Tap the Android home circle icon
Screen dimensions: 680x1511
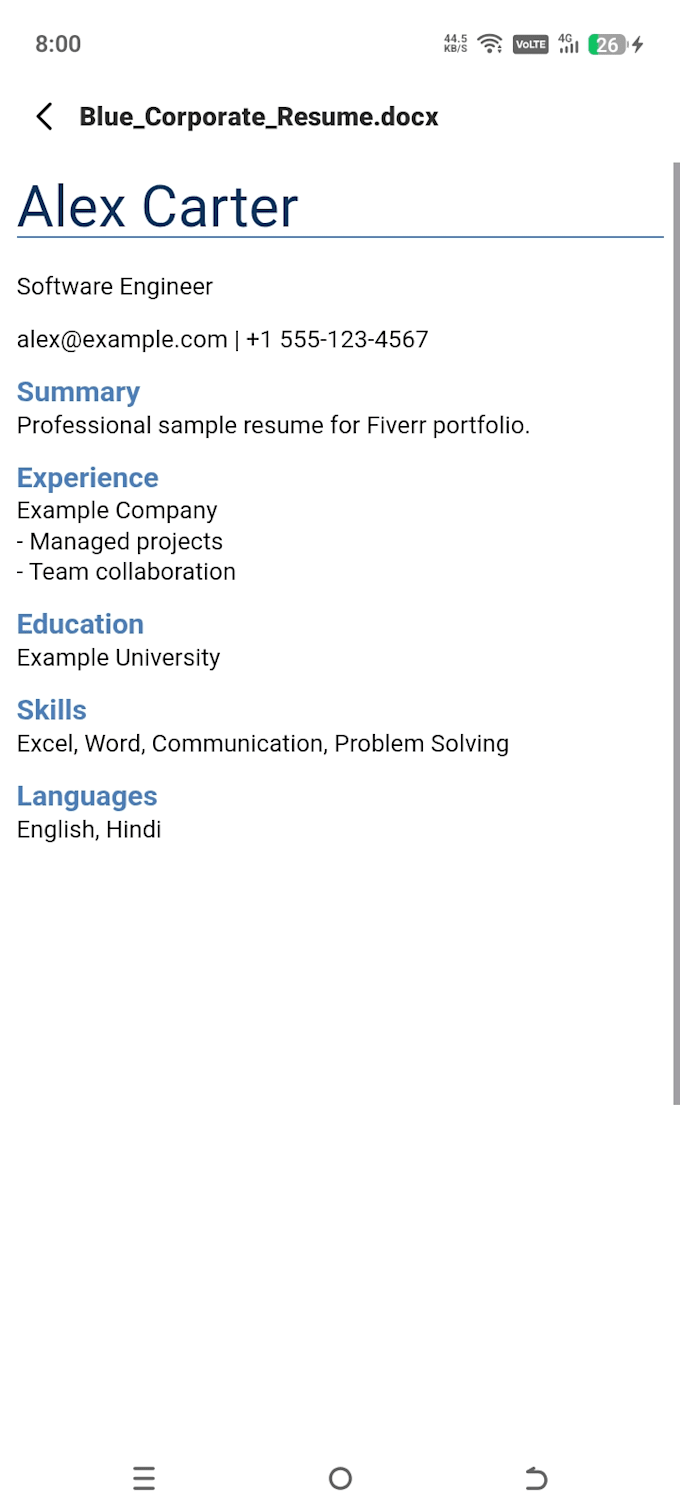(340, 1478)
